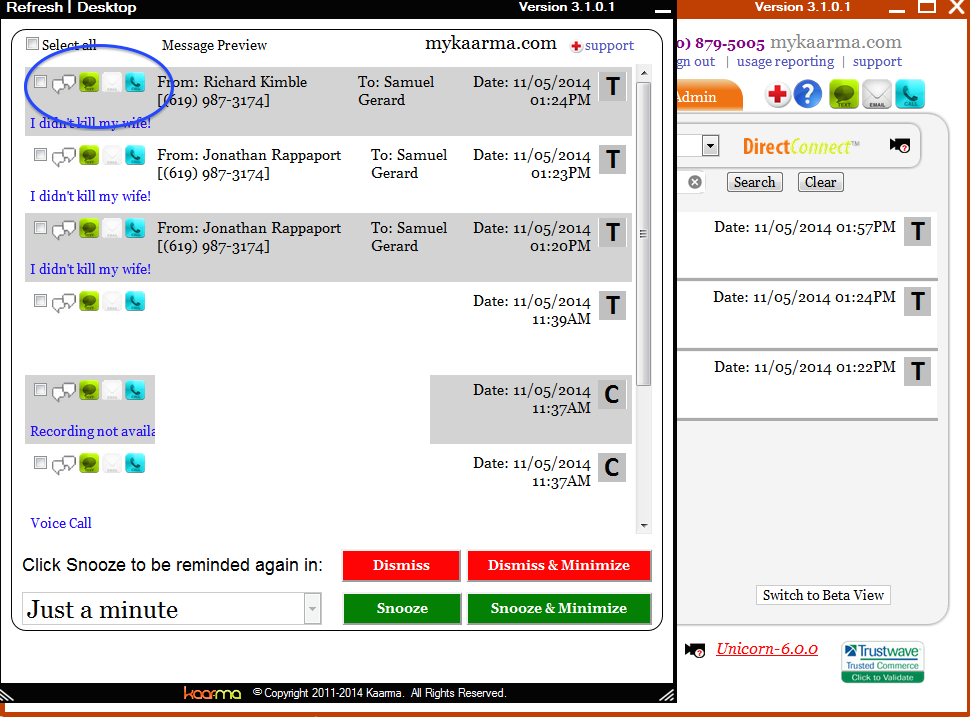Click email icon in Richard Kimble row
Image resolution: width=970 pixels, height=717 pixels.
[x=112, y=82]
